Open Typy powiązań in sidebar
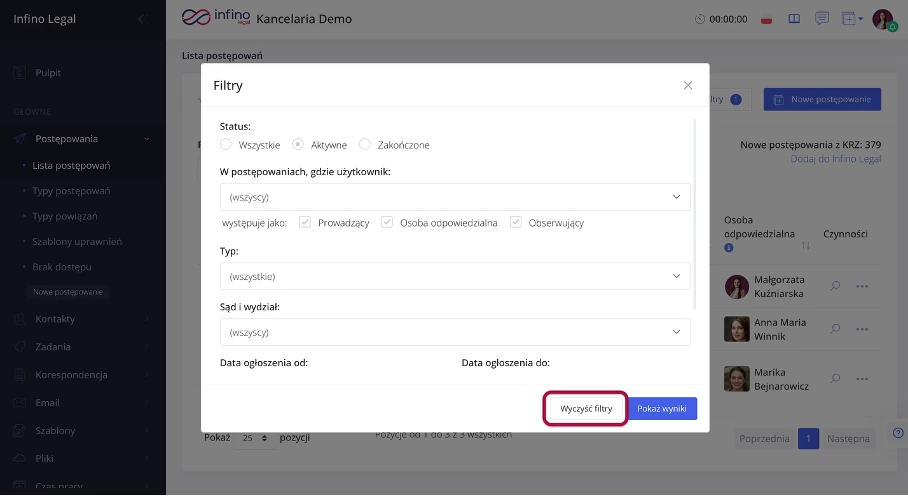908x496 pixels. (65, 216)
